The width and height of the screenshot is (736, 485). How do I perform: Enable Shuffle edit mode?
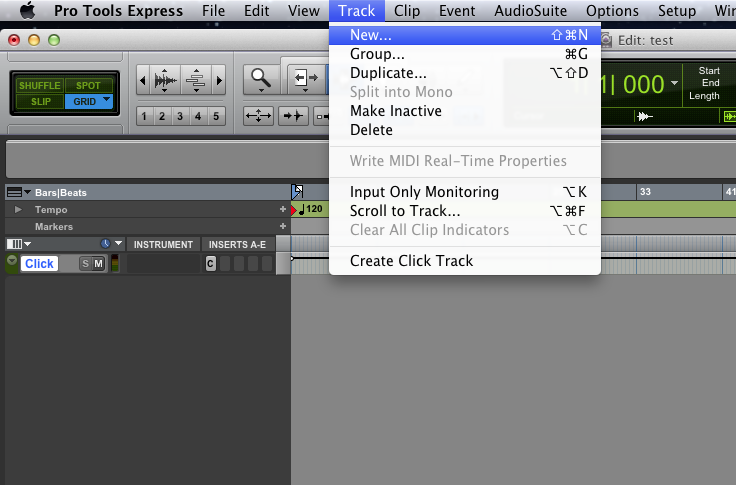click(40, 86)
